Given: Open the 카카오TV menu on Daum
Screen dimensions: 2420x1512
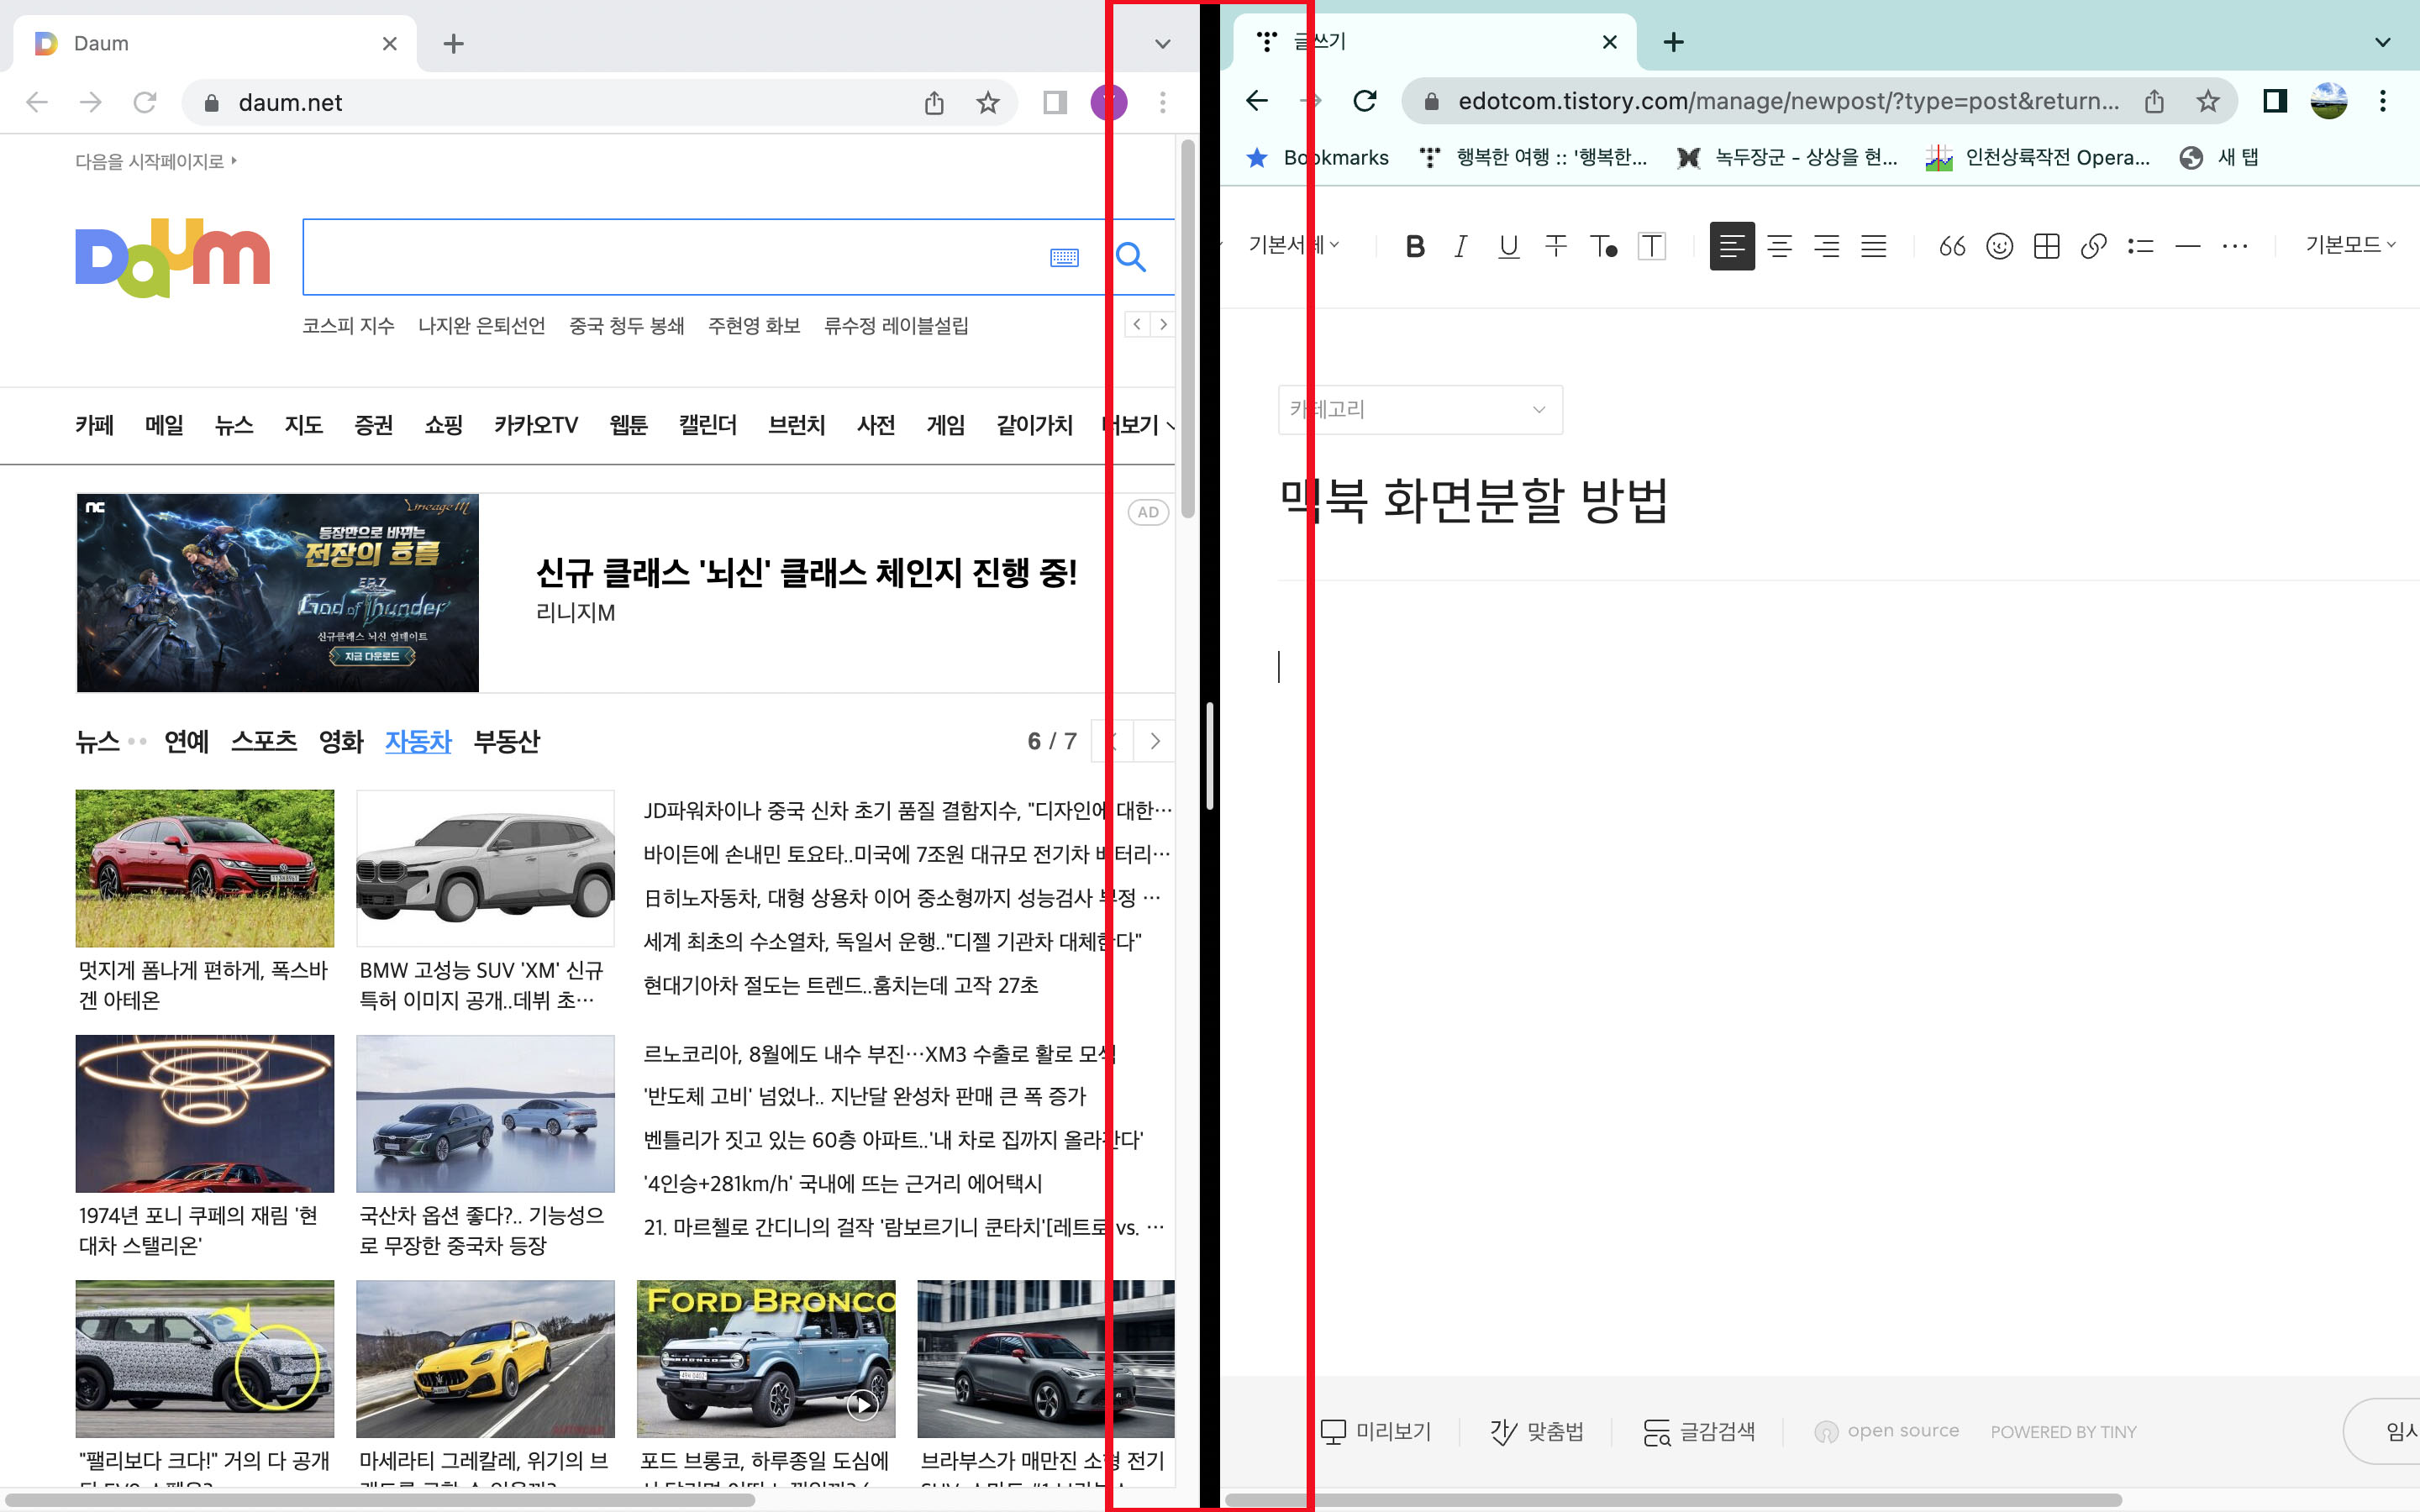Looking at the screenshot, I should click(536, 425).
